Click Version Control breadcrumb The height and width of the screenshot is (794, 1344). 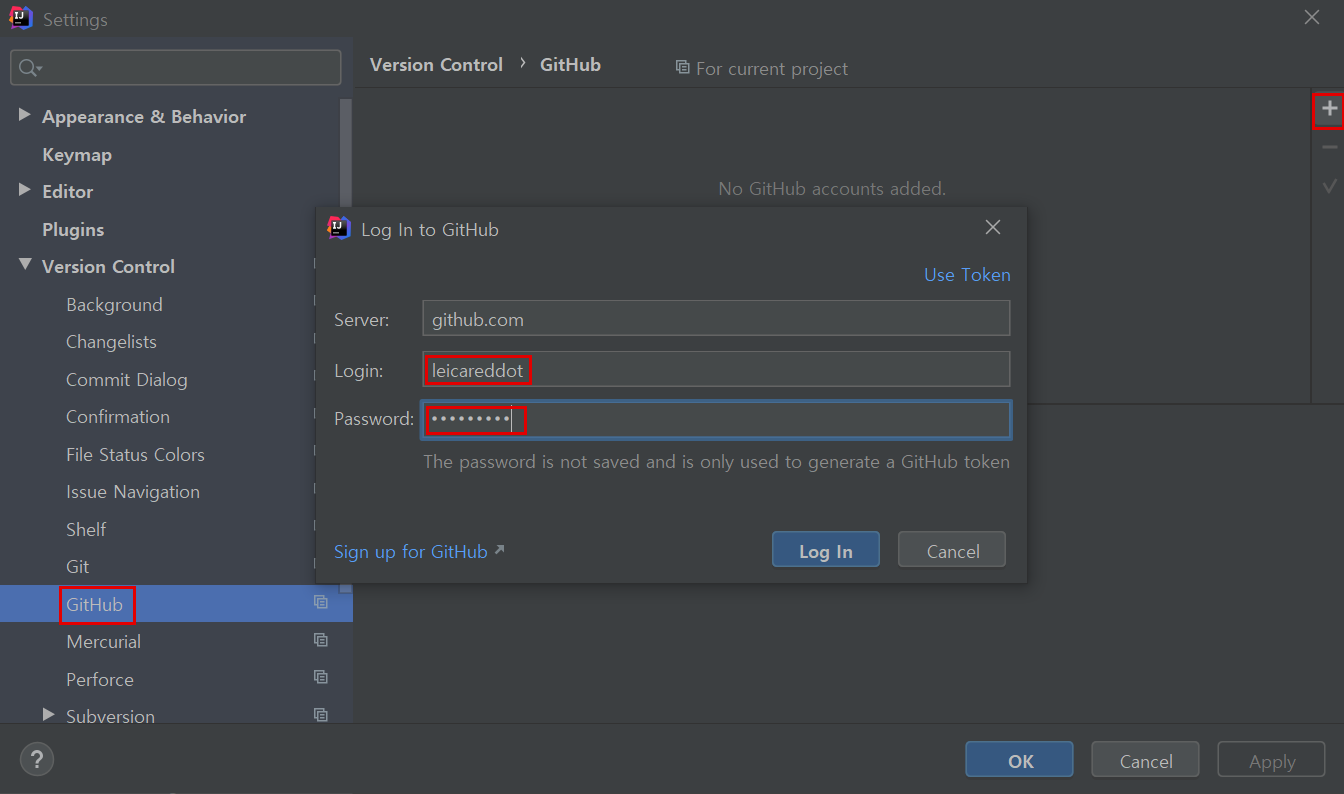pyautogui.click(x=436, y=65)
